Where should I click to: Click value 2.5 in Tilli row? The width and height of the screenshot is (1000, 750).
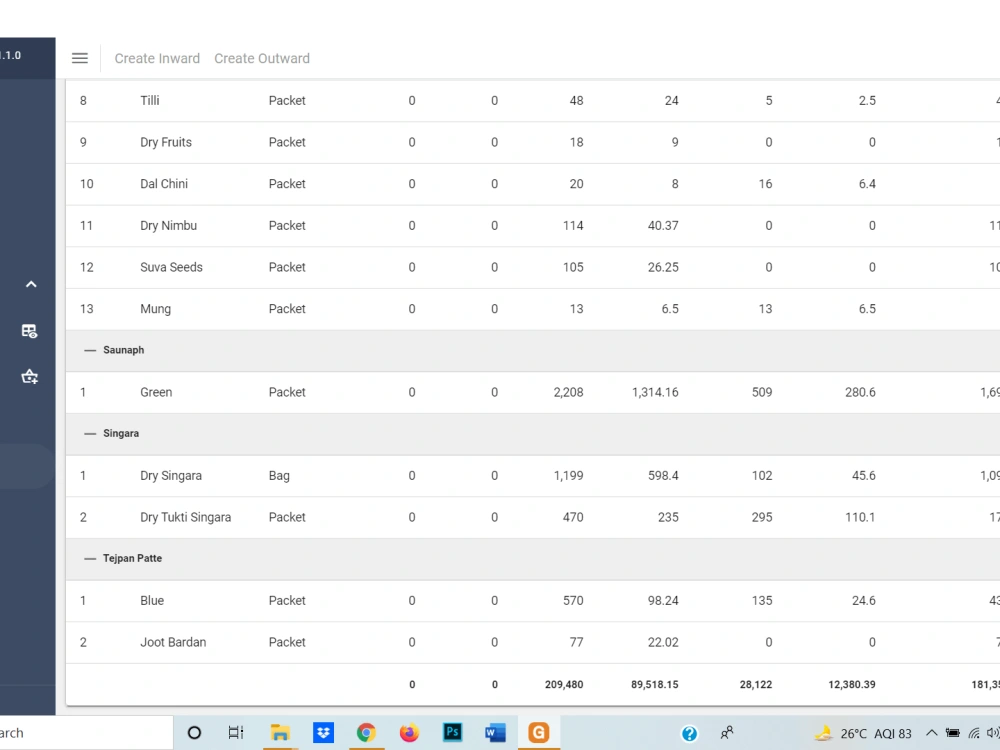tap(867, 101)
